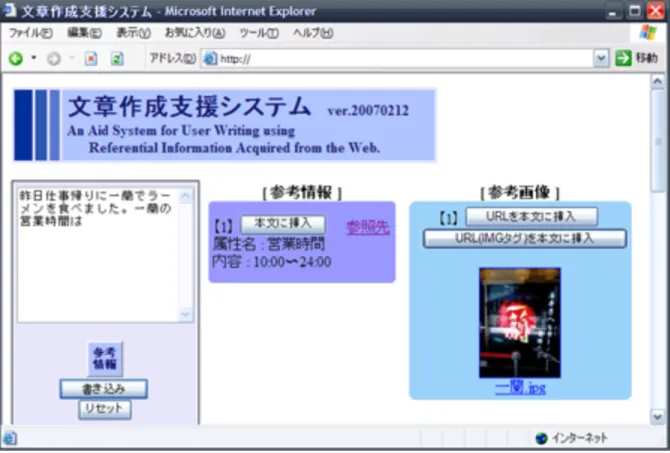
Task: Go back with the green Back arrow
Action: click(16, 59)
